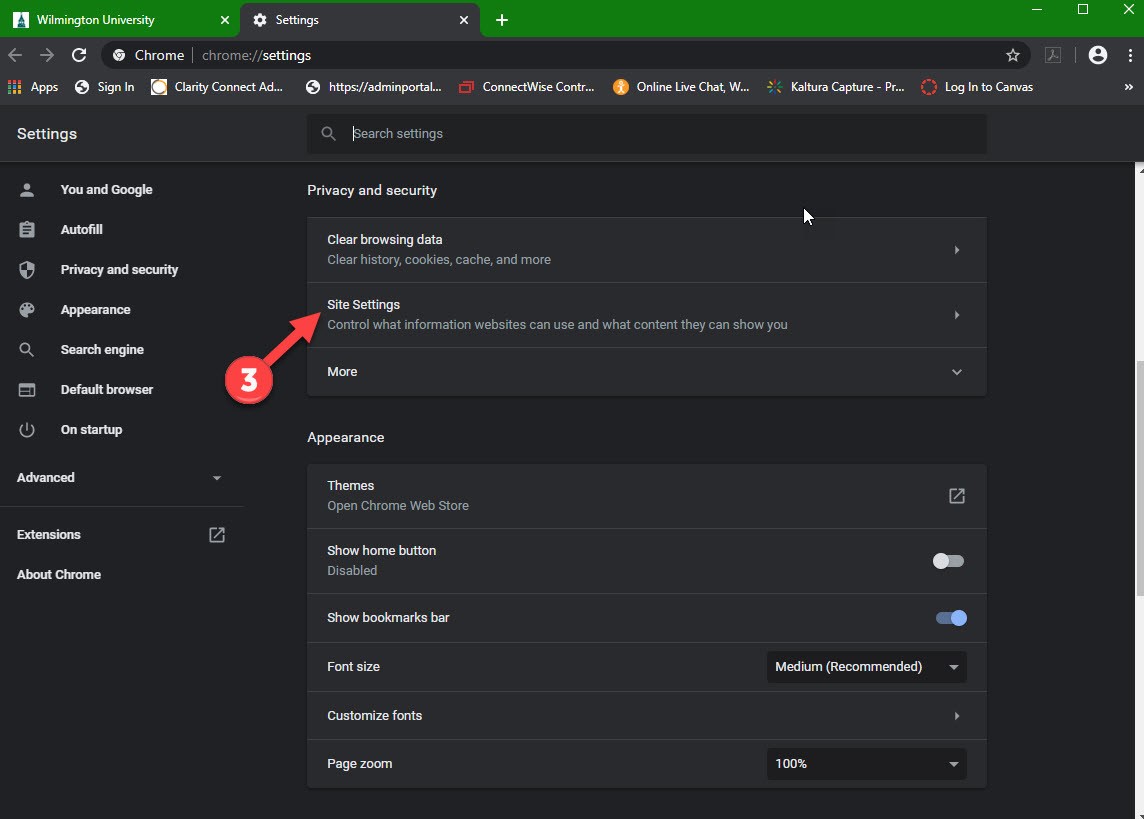Image resolution: width=1144 pixels, height=819 pixels.
Task: Click the Adobe PDF extension icon
Action: [1053, 55]
